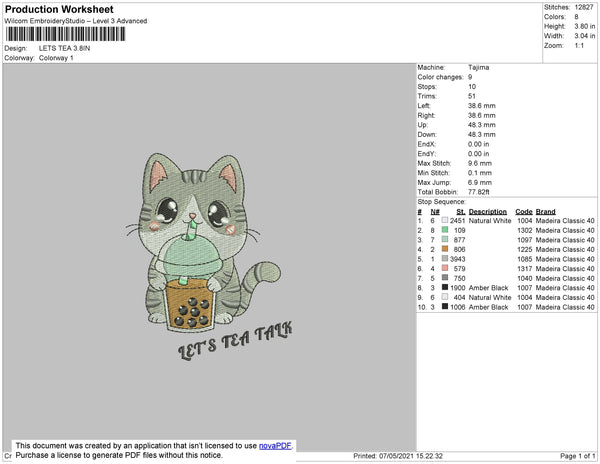Click Natural White swatch in stop 1
This screenshot has width=600, height=464.
(x=445, y=220)
